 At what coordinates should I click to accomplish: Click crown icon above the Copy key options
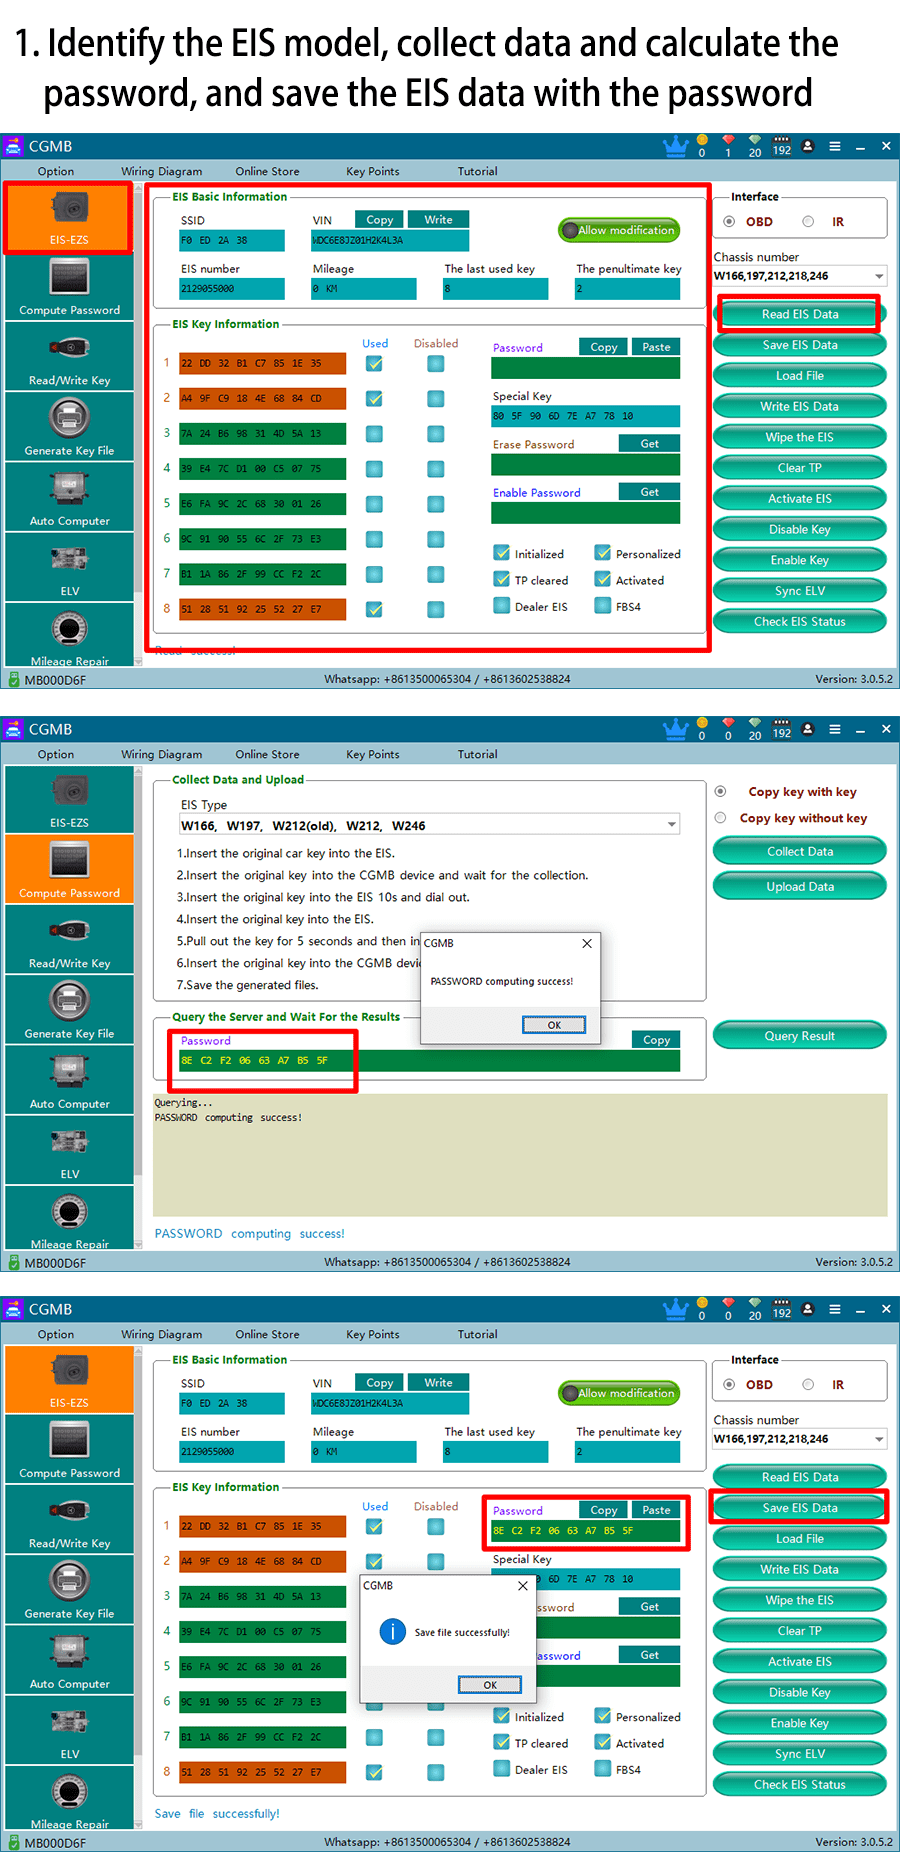click(676, 730)
